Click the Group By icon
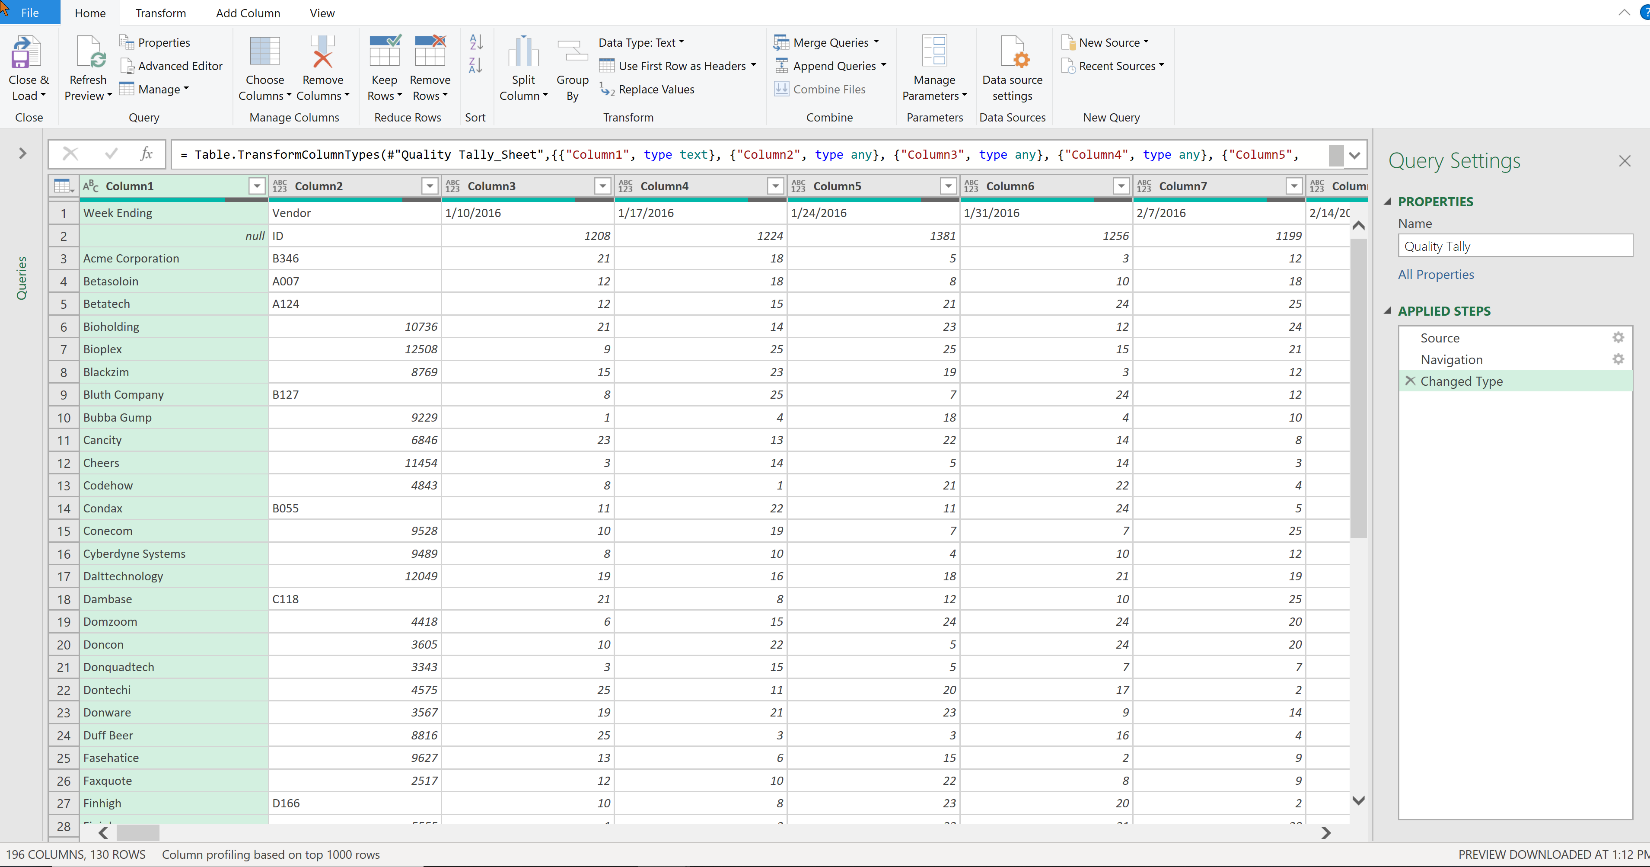This screenshot has height=867, width=1650. [572, 52]
